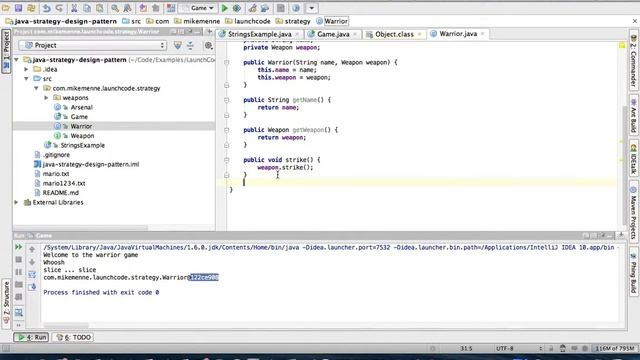This screenshot has height=360, width=640.
Task: Click the Redo toolbar icon
Action: coord(59,8)
